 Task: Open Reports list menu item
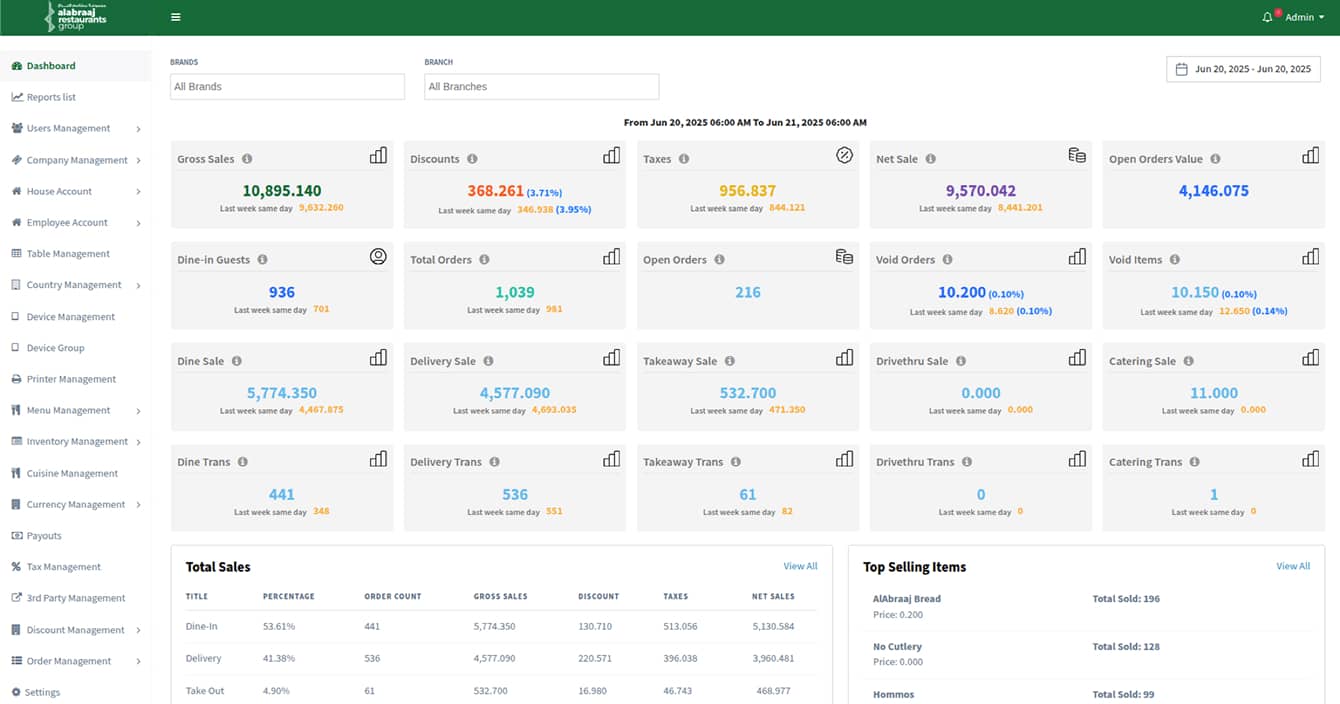75,97
